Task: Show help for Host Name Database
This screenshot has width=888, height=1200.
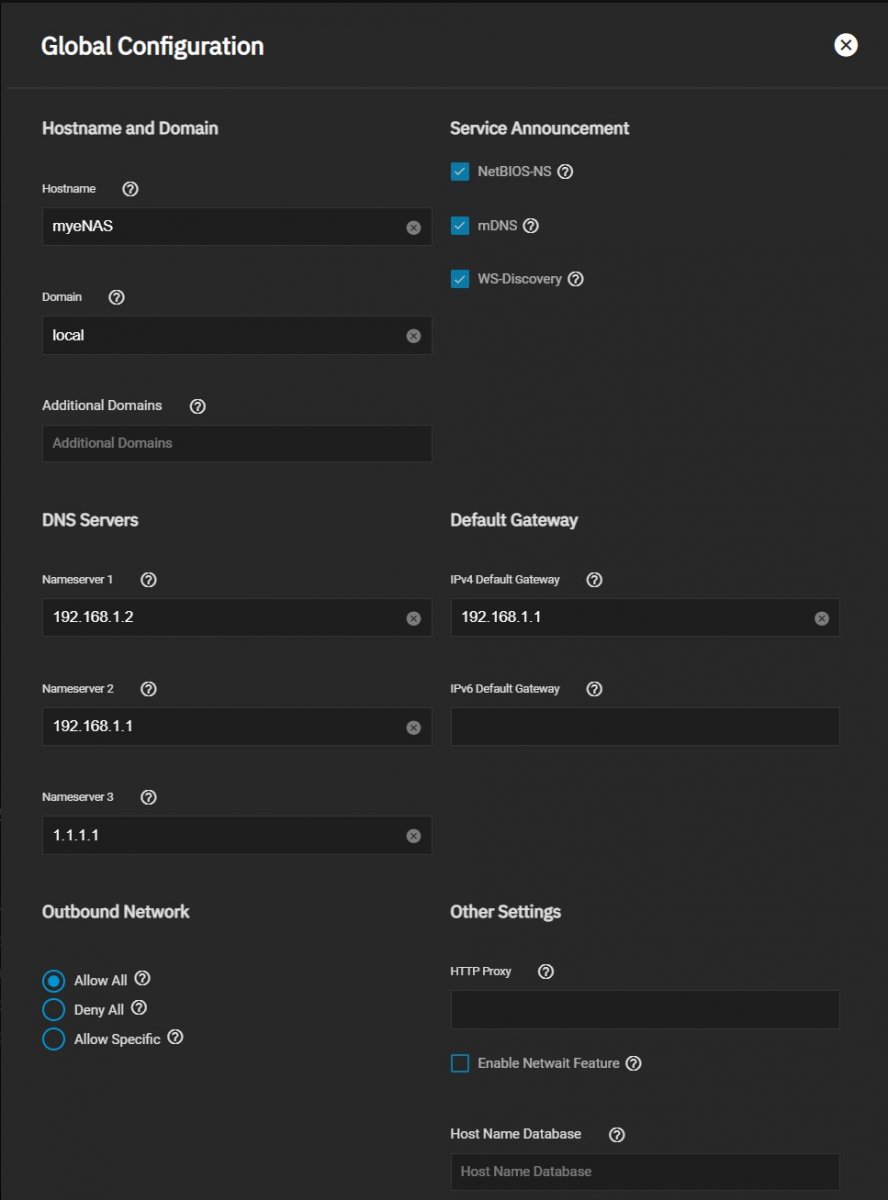Action: 617,1134
